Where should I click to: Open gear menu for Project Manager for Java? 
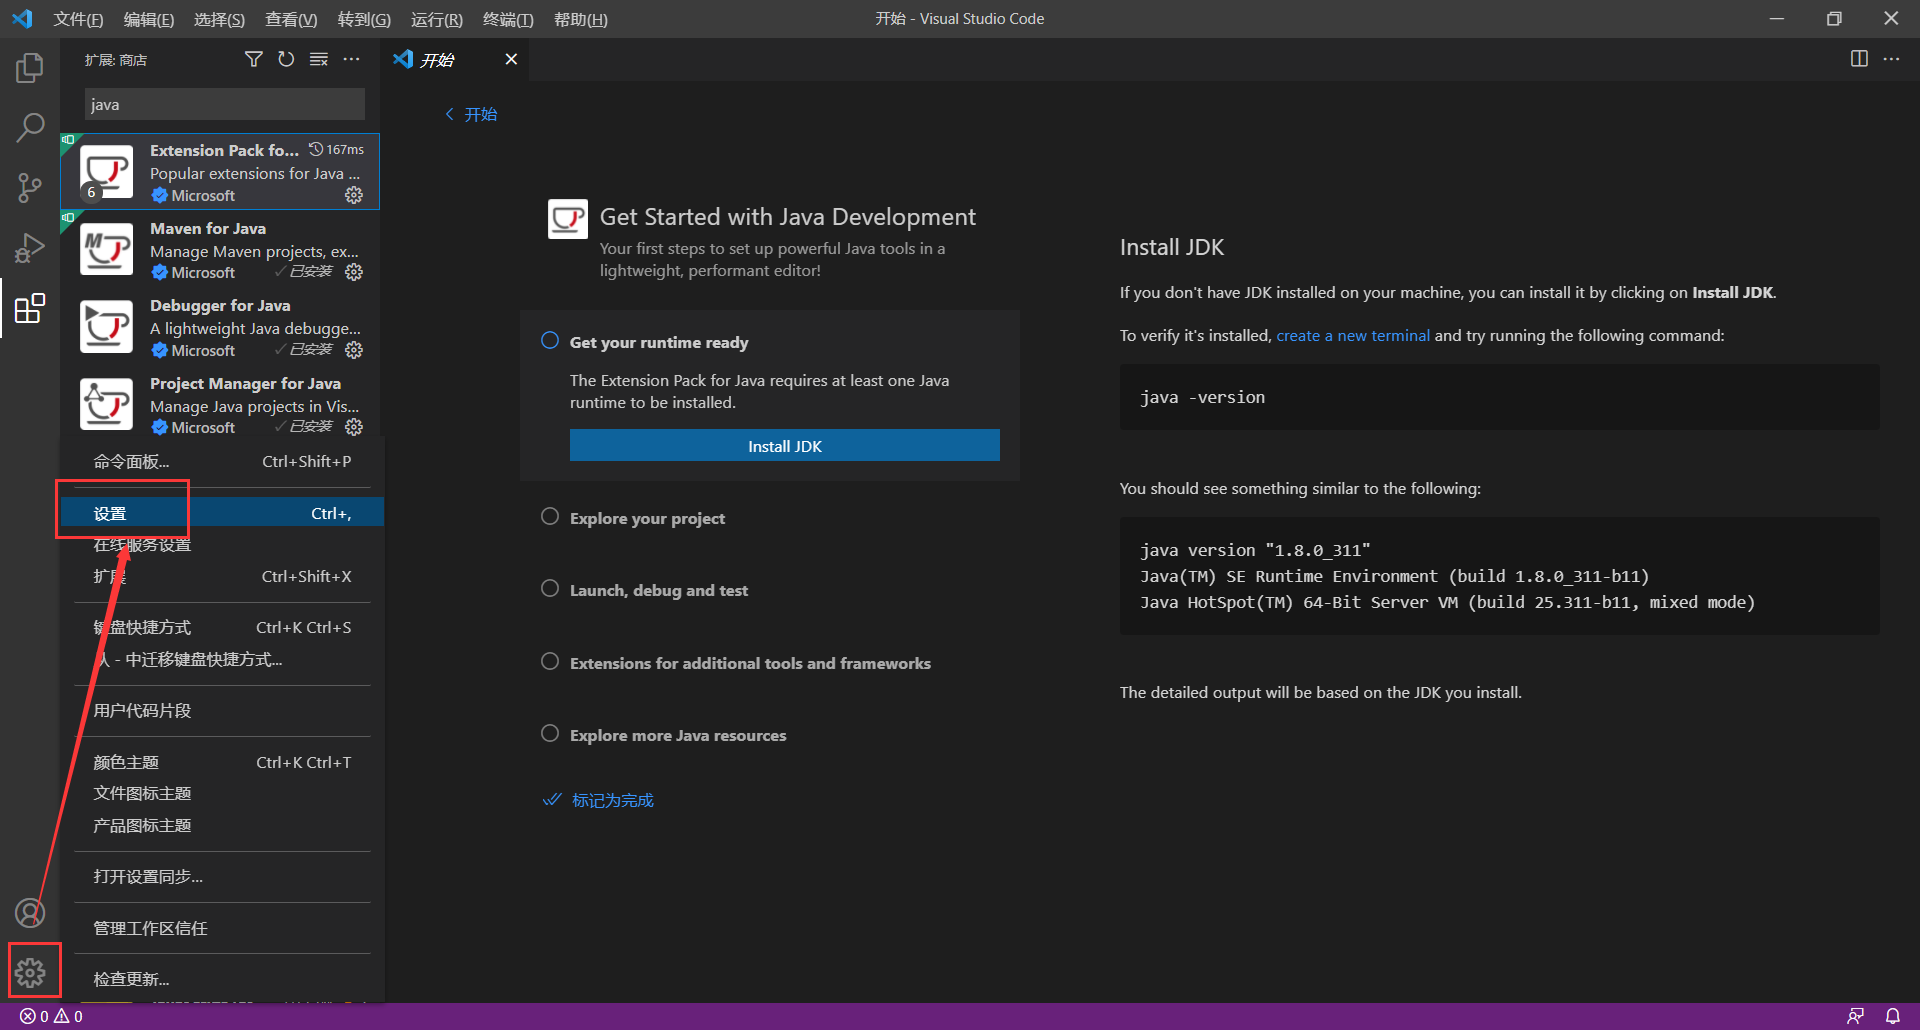[x=354, y=427]
